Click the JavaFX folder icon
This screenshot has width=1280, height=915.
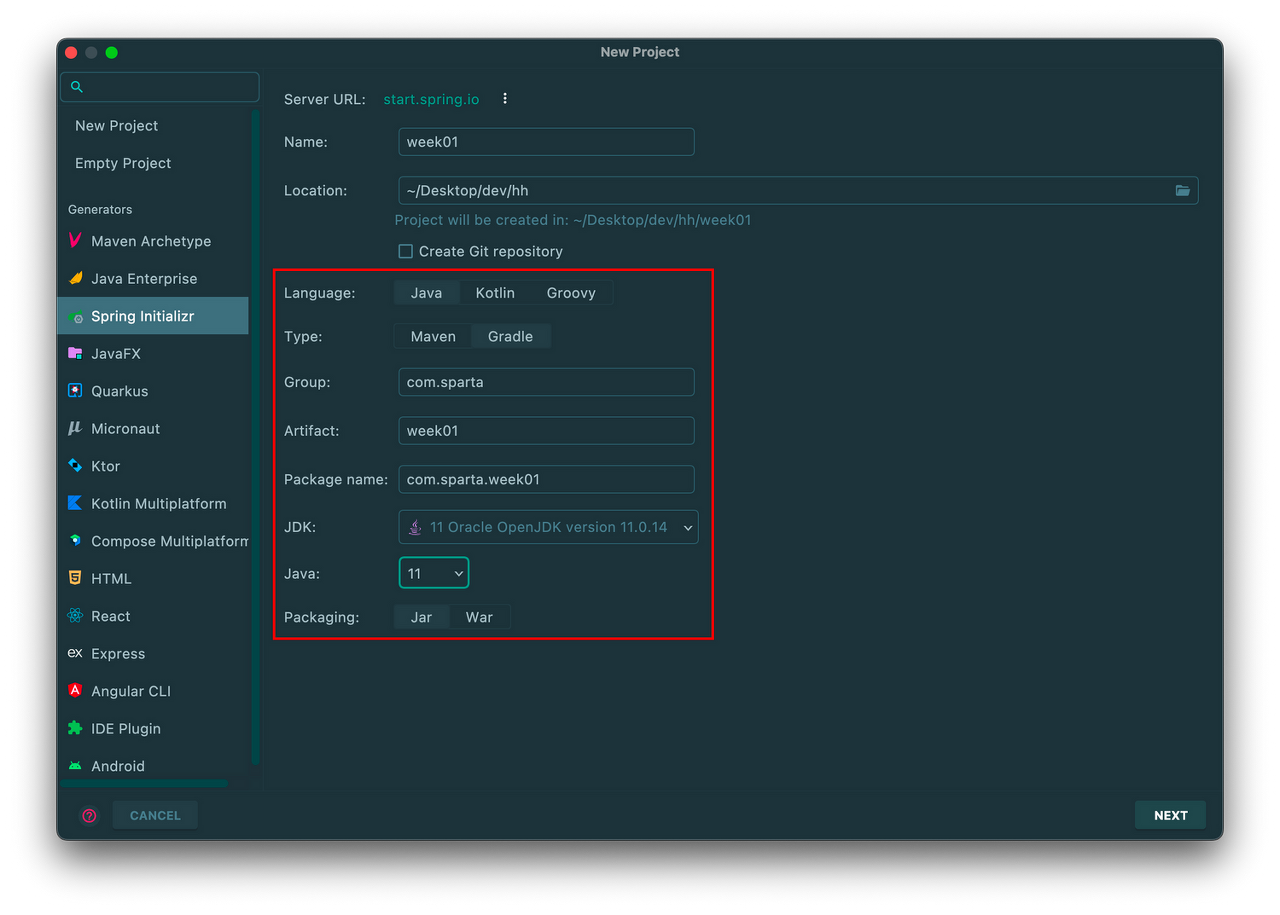pyautogui.click(x=75, y=353)
